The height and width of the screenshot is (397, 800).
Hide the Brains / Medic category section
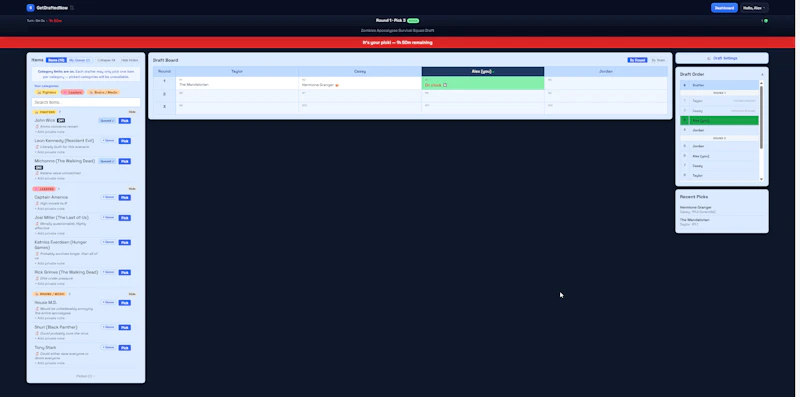click(x=132, y=294)
